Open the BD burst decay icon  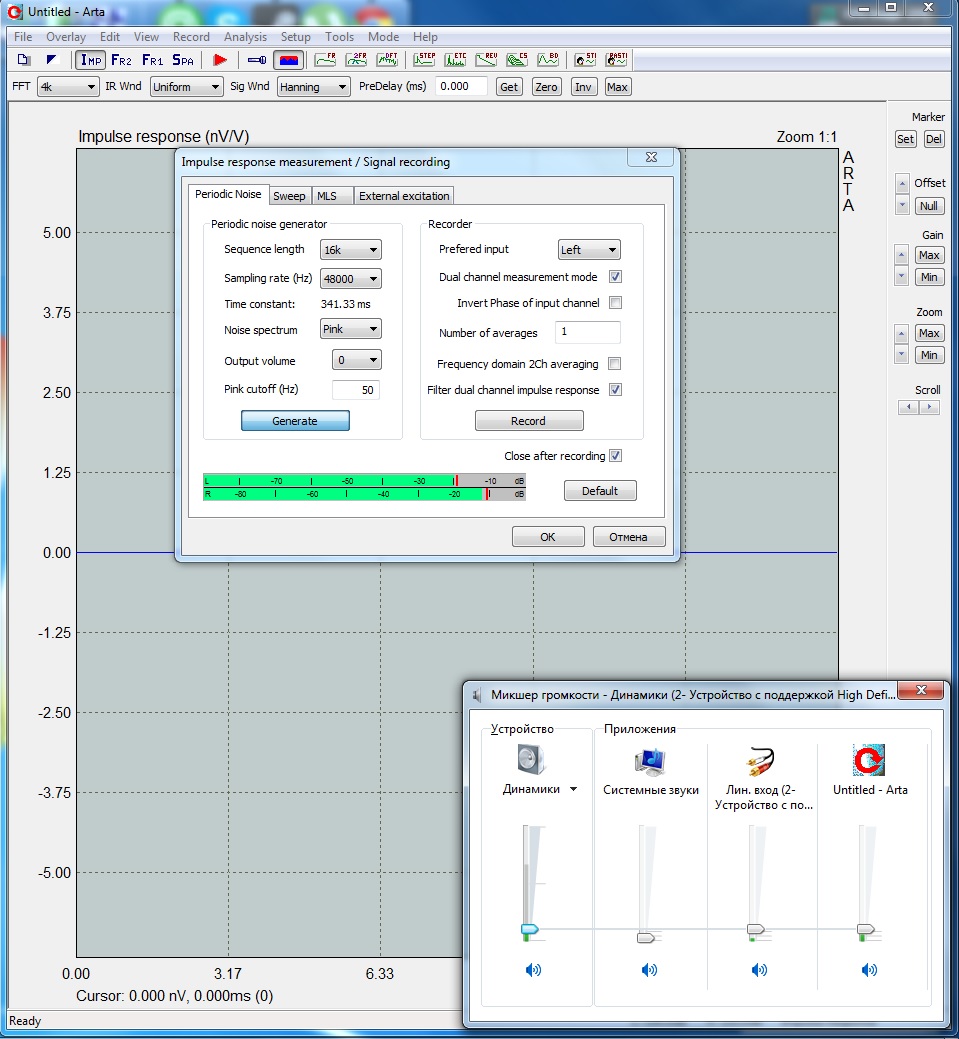547,60
